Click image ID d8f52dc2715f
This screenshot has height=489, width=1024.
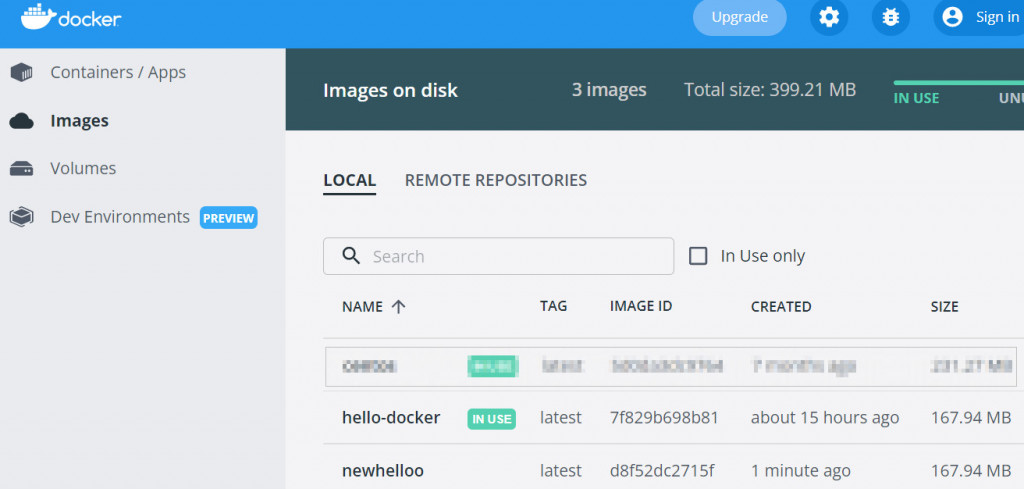point(662,471)
